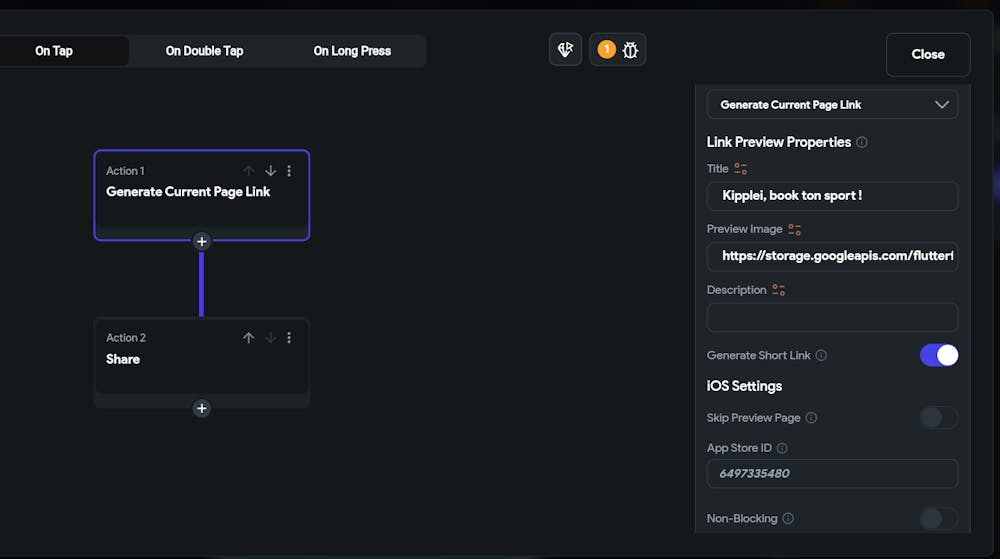Move Action 1 down with its arrow
Image resolution: width=1000 pixels, height=559 pixels.
click(x=270, y=171)
